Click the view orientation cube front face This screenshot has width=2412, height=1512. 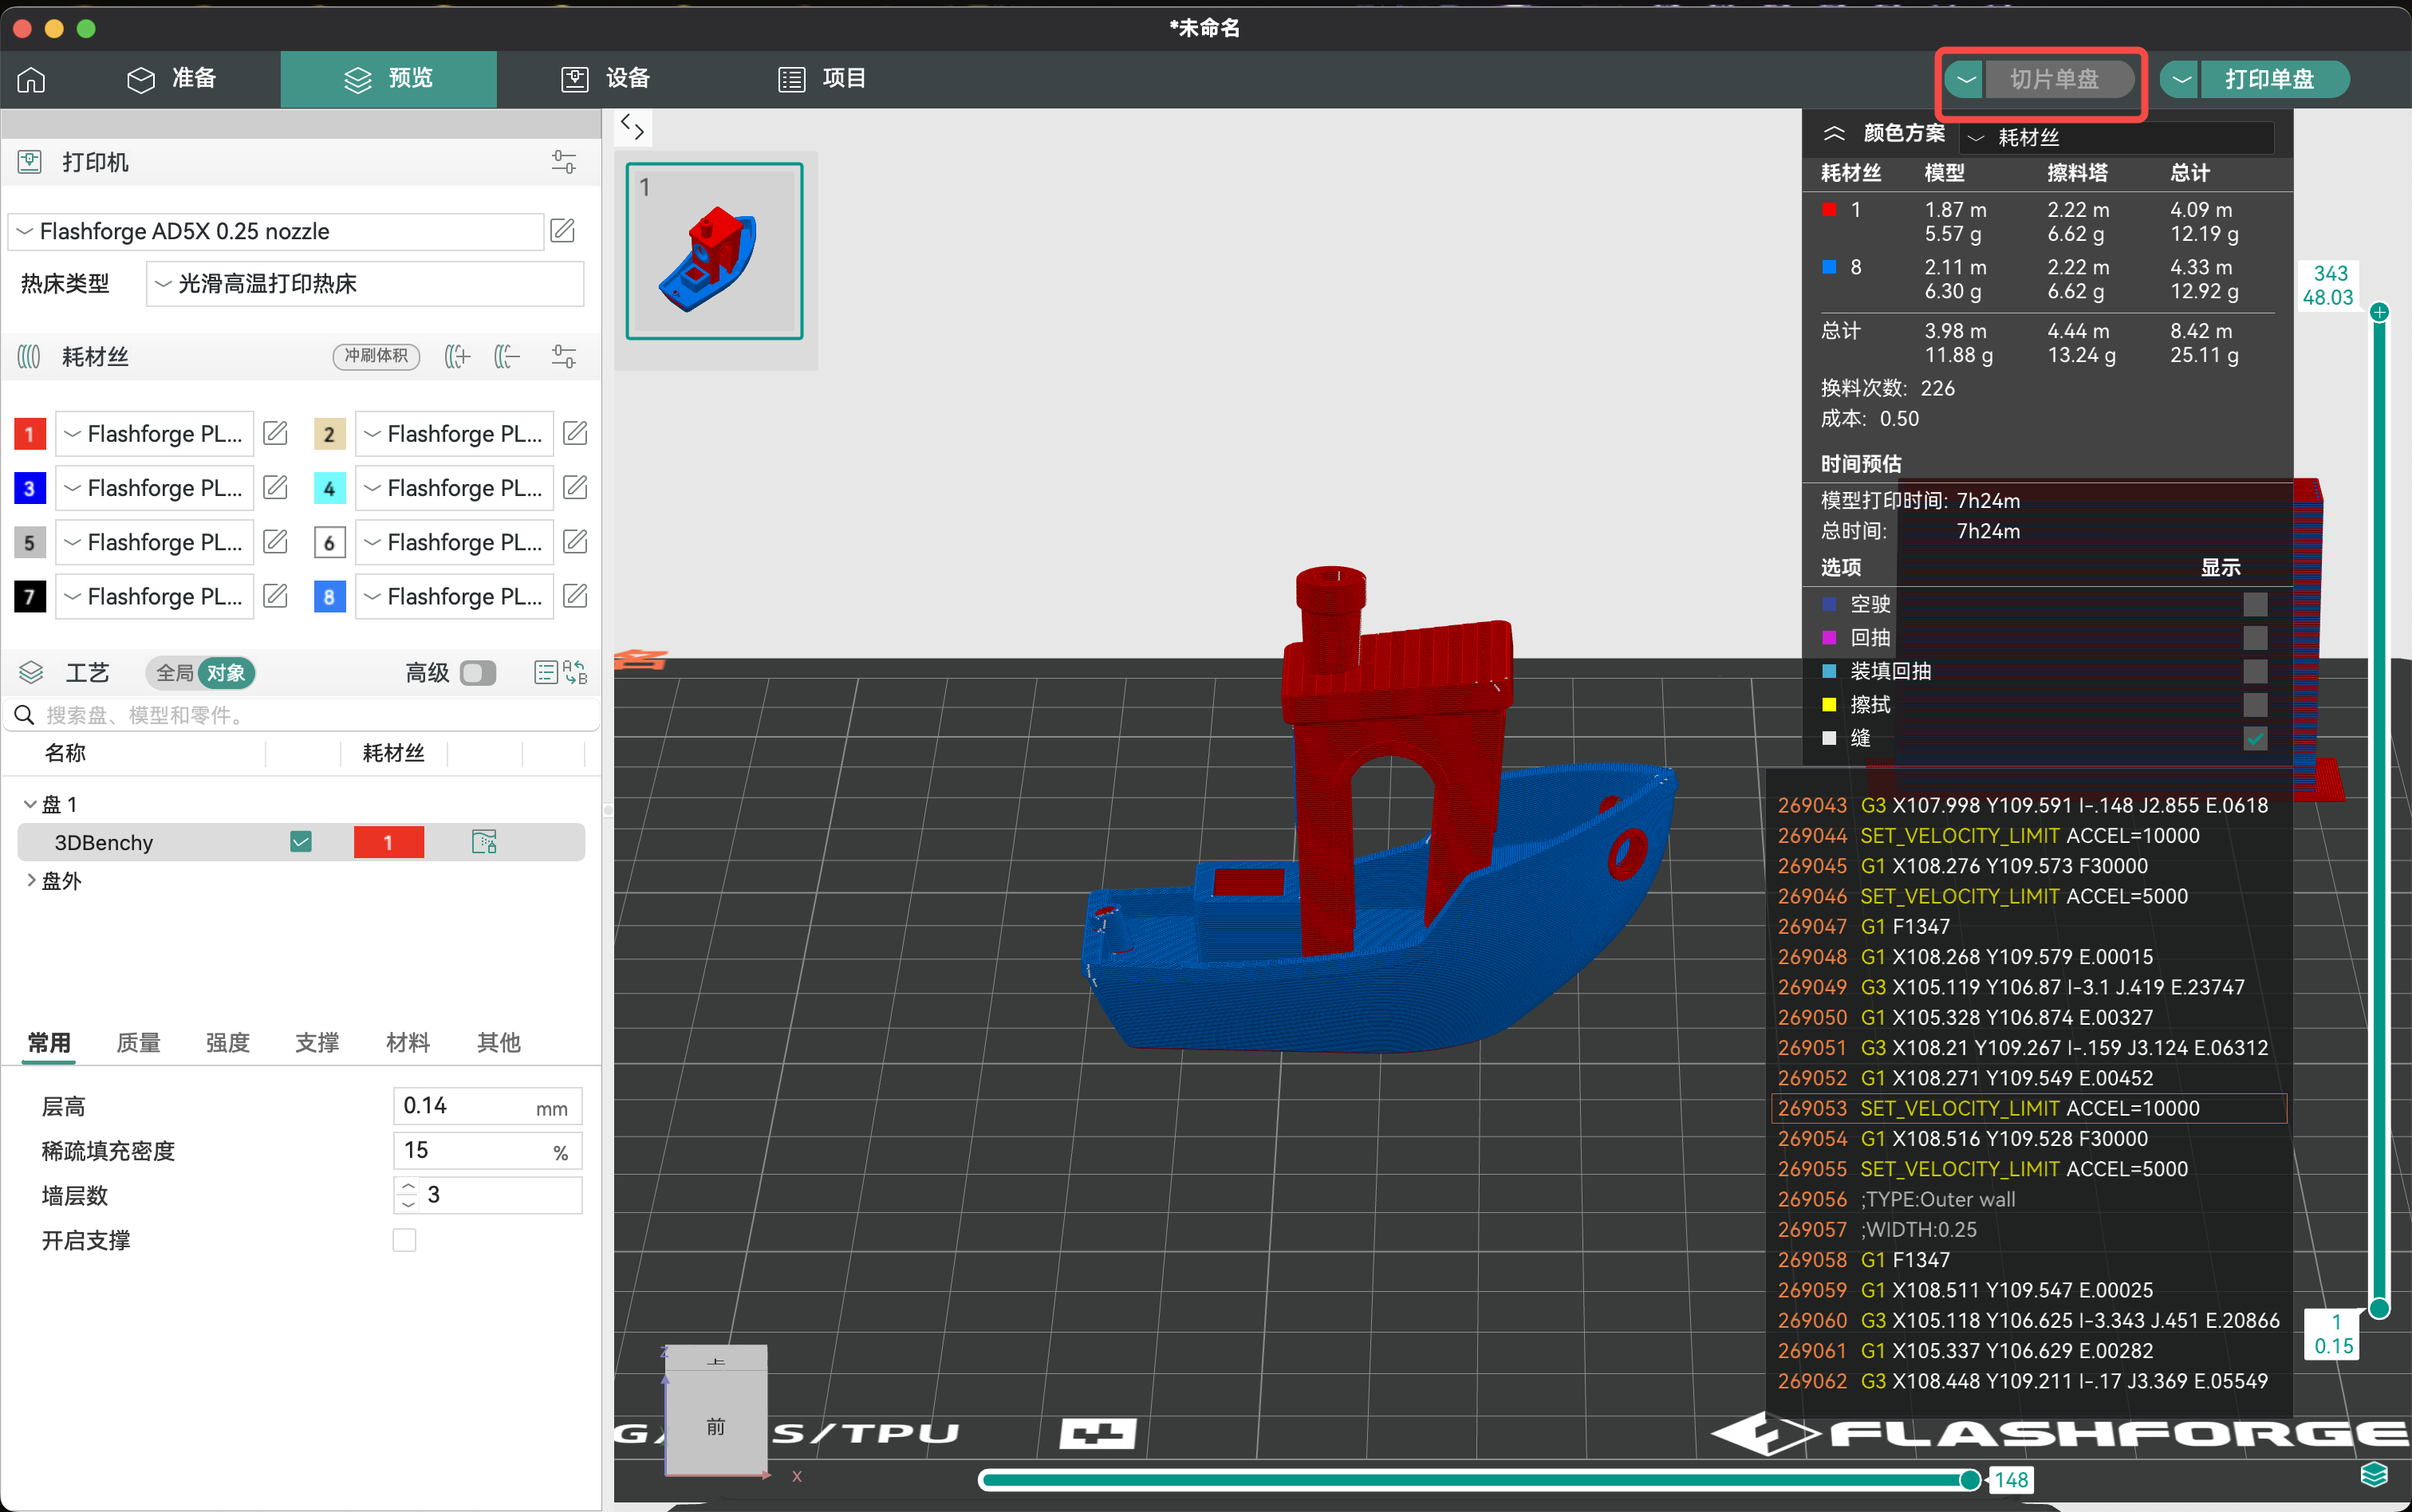point(716,1424)
